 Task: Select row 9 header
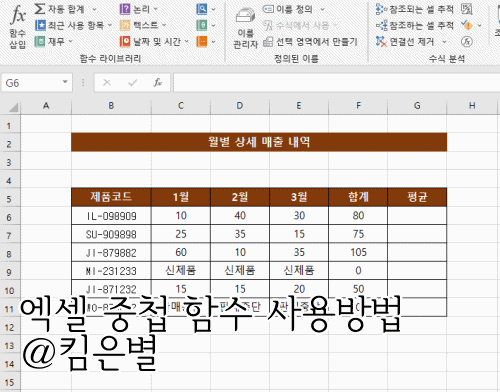click(x=9, y=272)
